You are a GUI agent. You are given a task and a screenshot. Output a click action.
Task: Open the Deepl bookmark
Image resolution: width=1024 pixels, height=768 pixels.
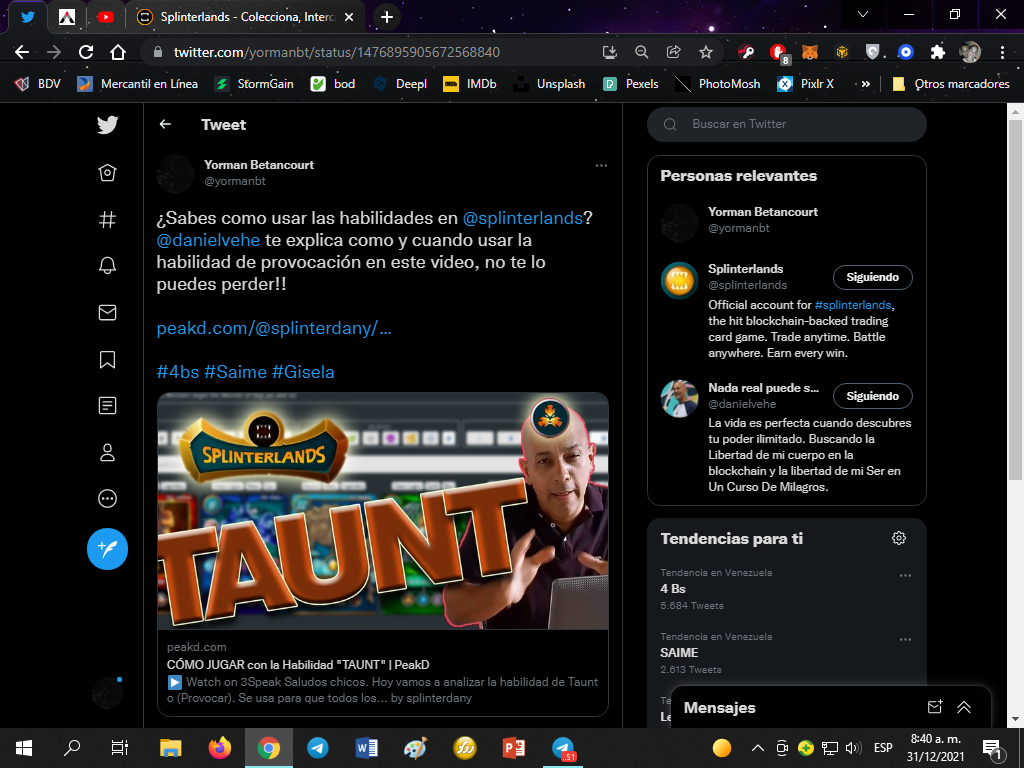[x=400, y=84]
